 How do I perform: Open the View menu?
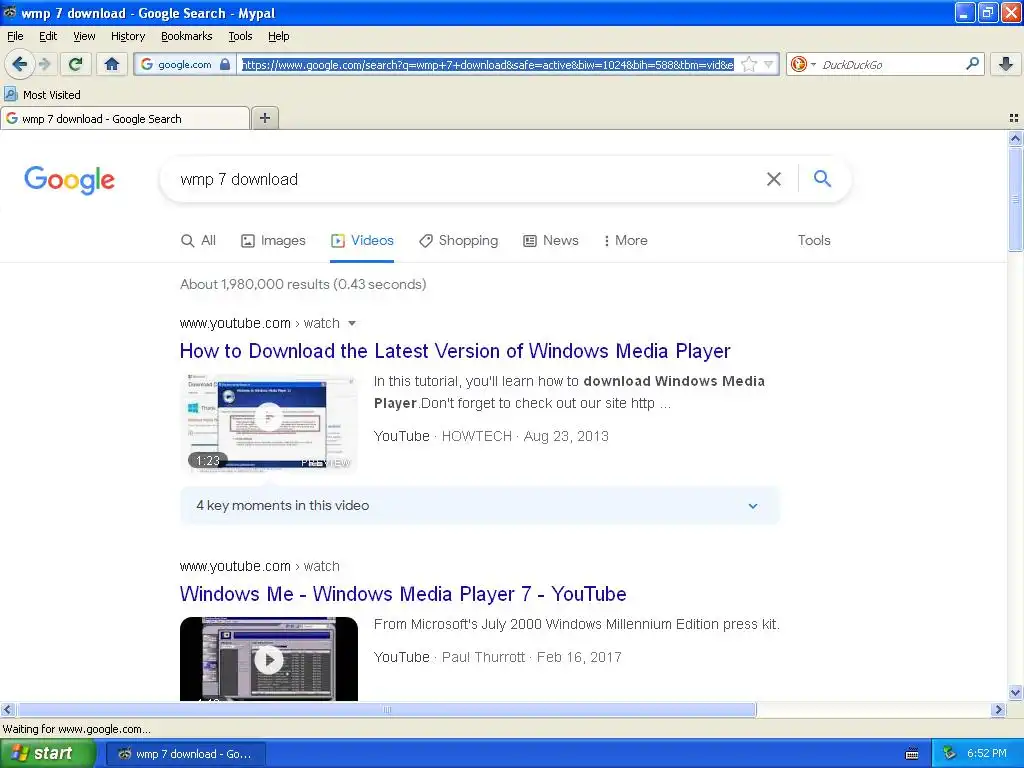84,36
